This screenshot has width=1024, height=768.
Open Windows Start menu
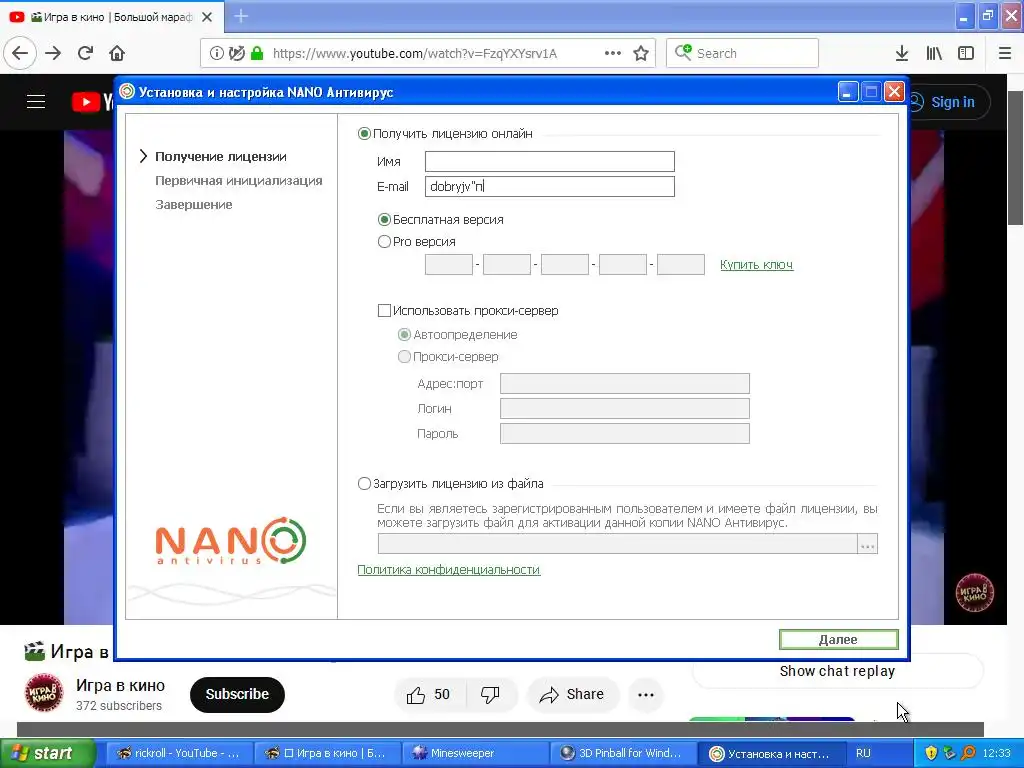[x=48, y=753]
